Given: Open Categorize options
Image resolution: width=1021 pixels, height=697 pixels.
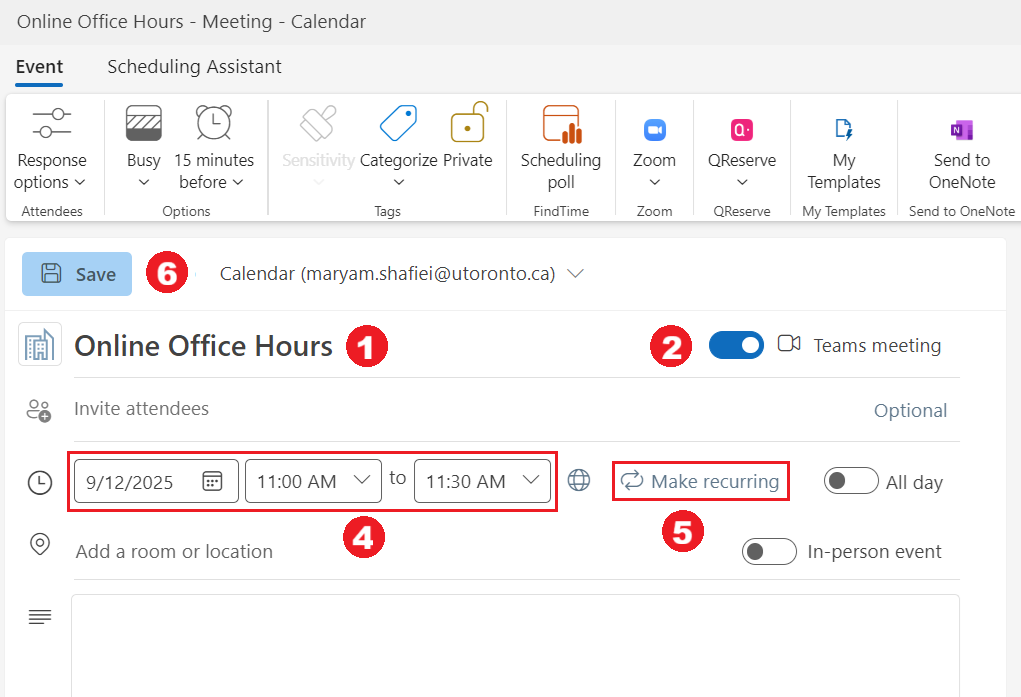Looking at the screenshot, I should [x=398, y=150].
